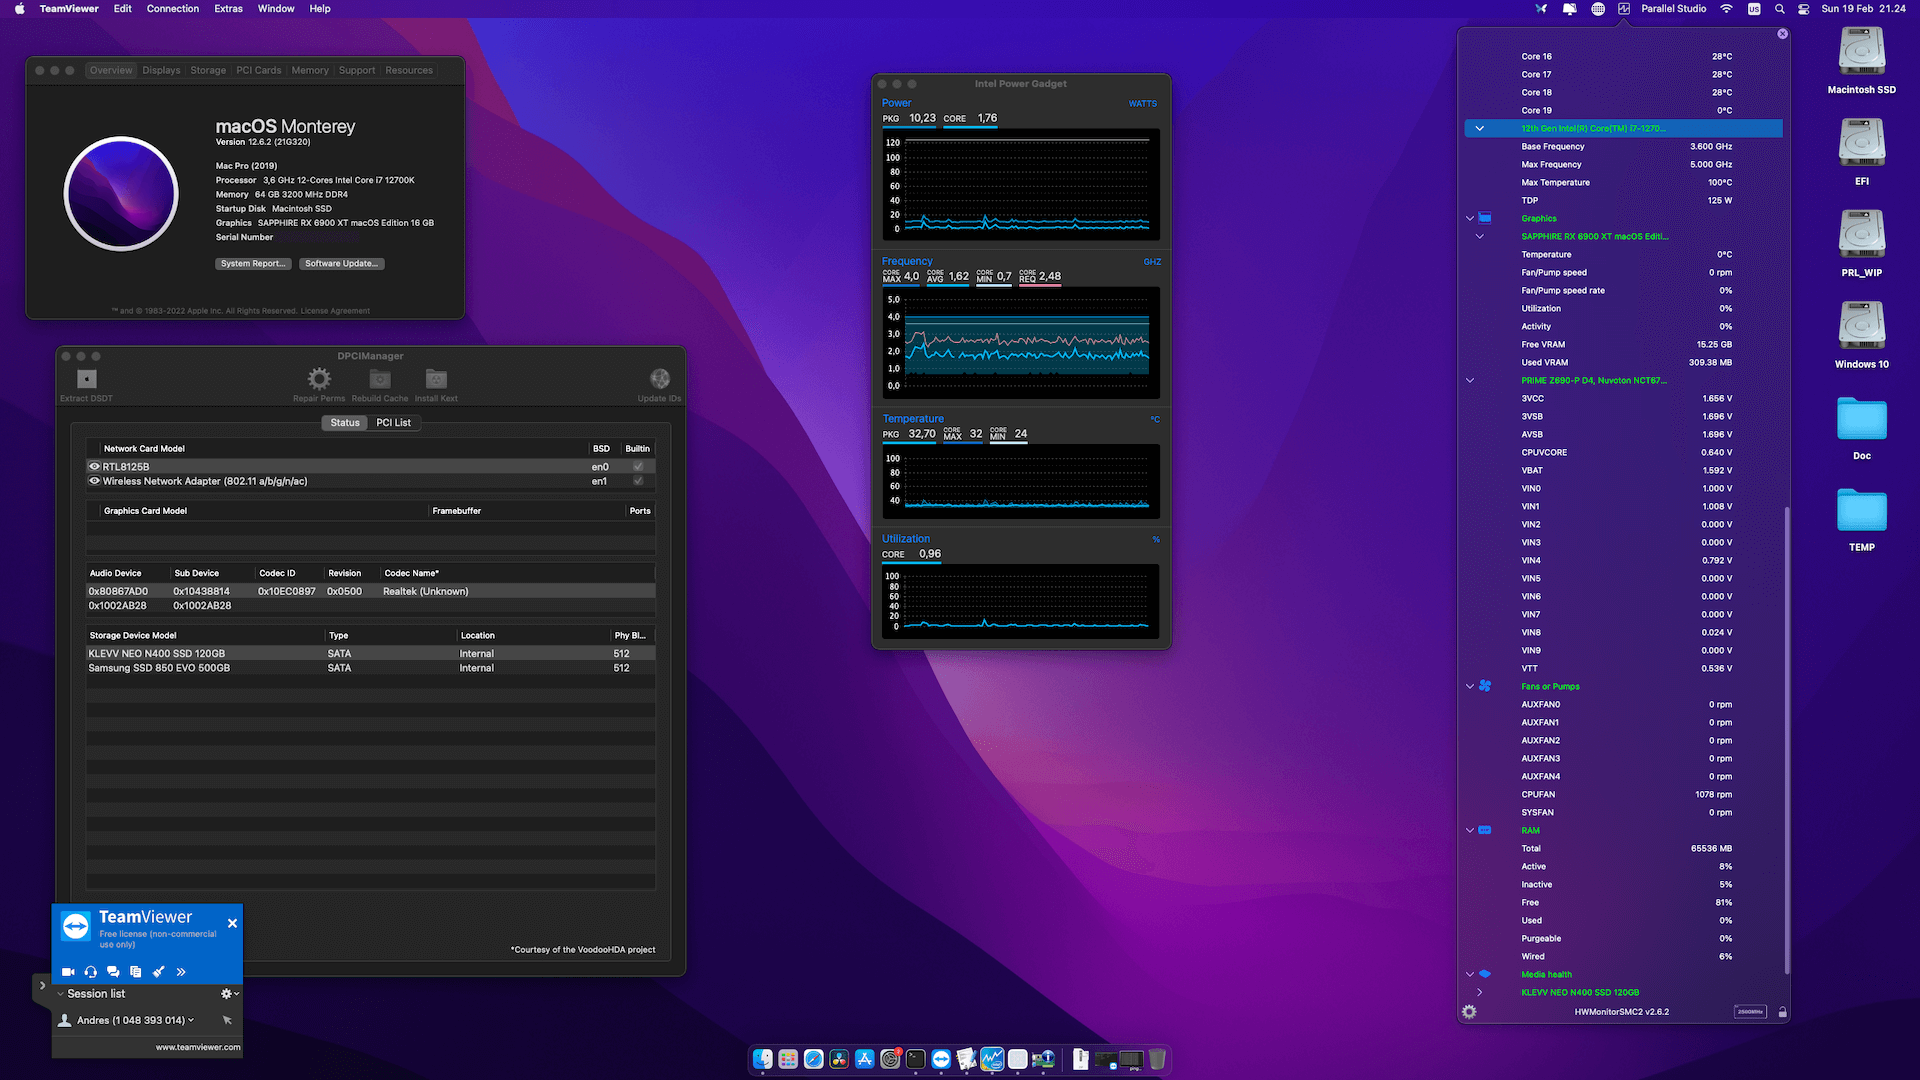Open www.teamviewer.com link

198,1048
